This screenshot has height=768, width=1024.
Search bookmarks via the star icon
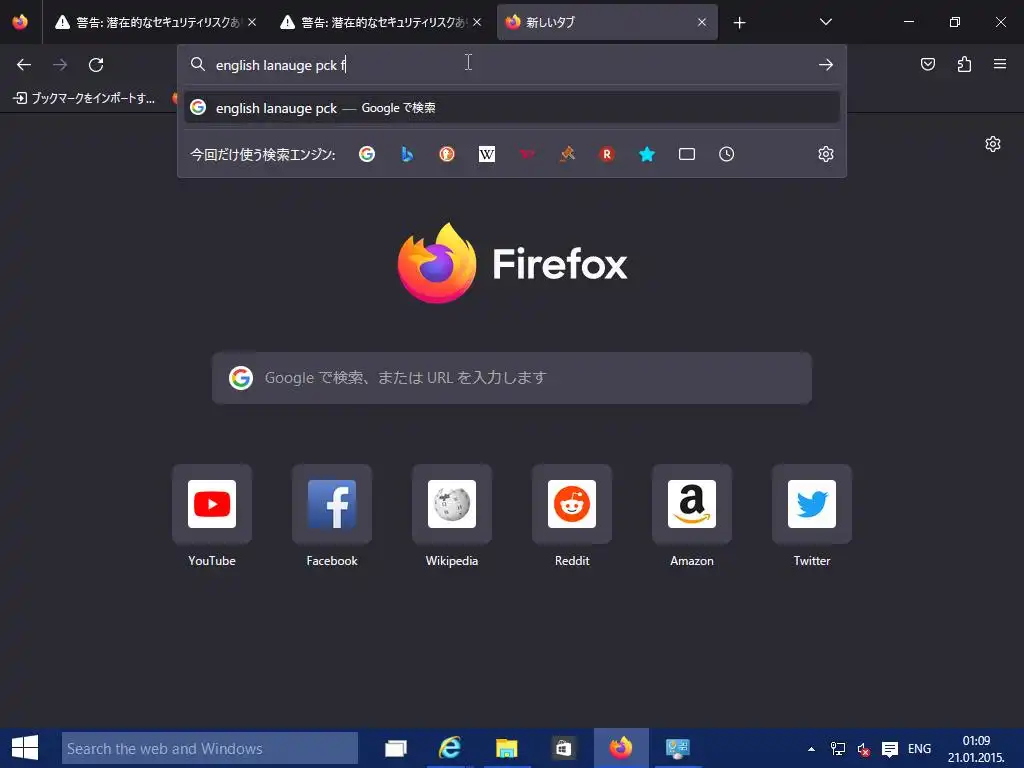(647, 154)
